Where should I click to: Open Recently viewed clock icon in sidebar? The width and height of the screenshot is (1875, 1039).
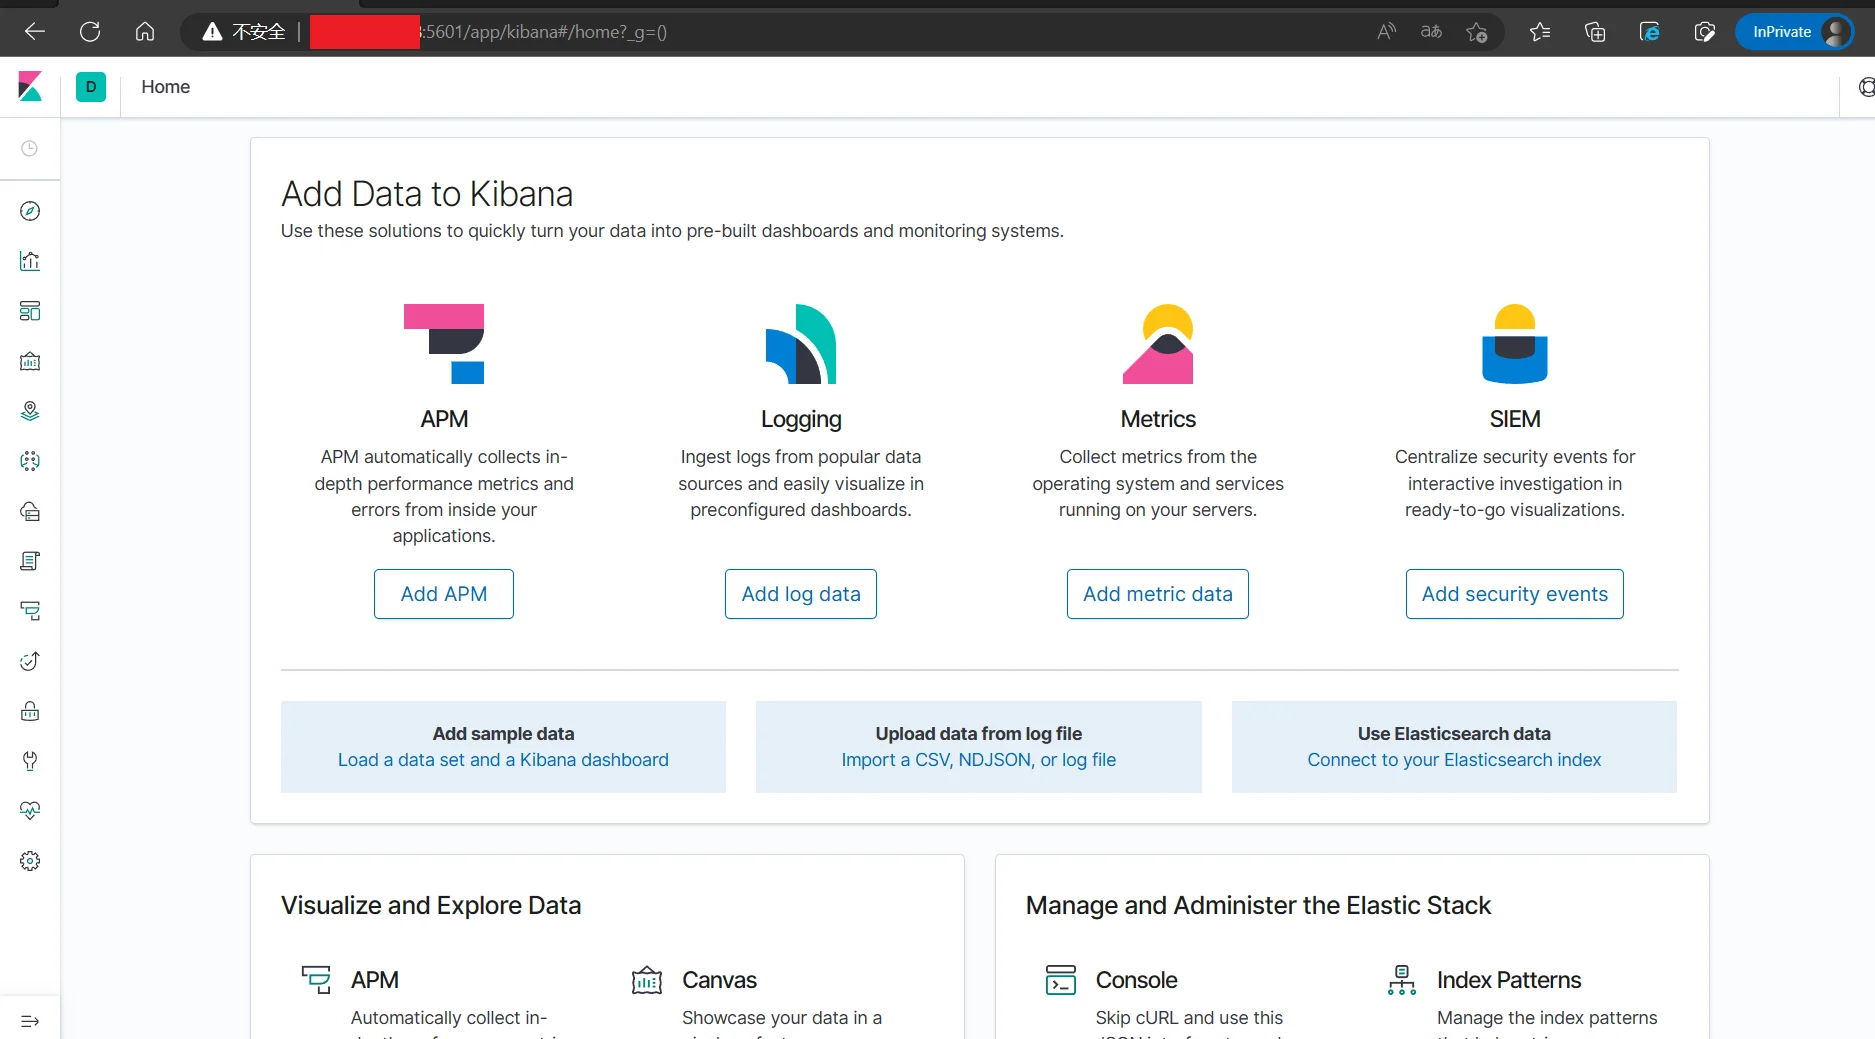30,148
